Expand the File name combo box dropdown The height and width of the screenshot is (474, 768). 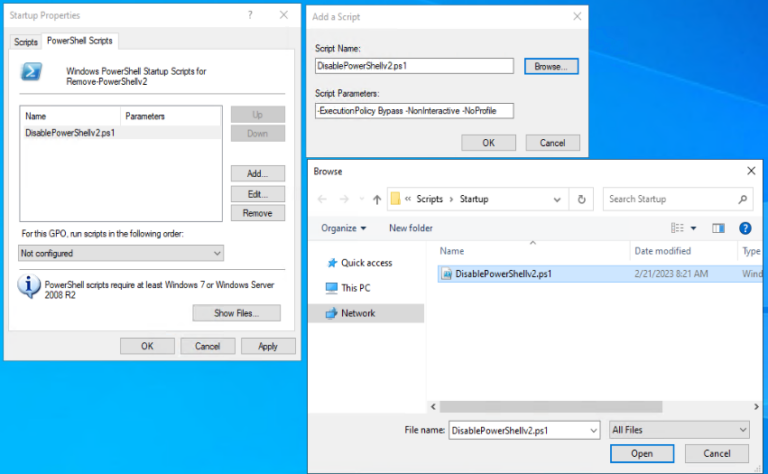point(593,430)
